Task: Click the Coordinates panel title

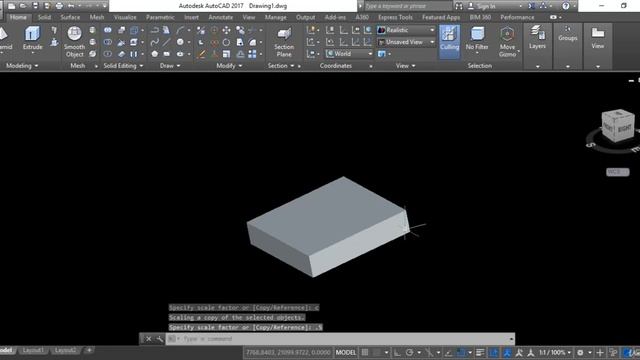Action: point(336,66)
